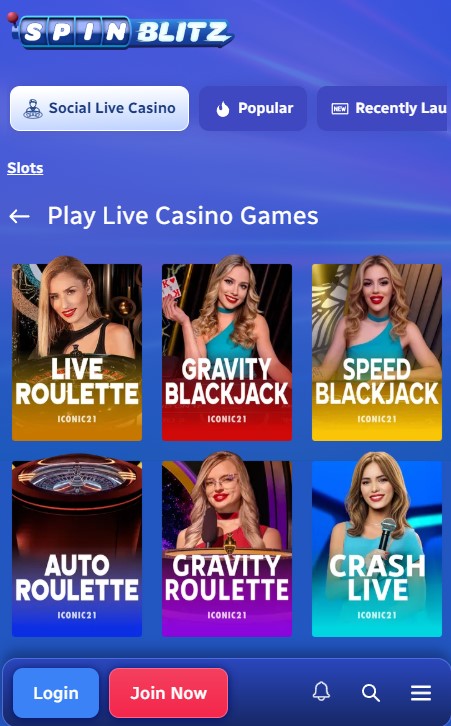Click the Join Now button
This screenshot has height=726, width=451.
pyautogui.click(x=169, y=693)
